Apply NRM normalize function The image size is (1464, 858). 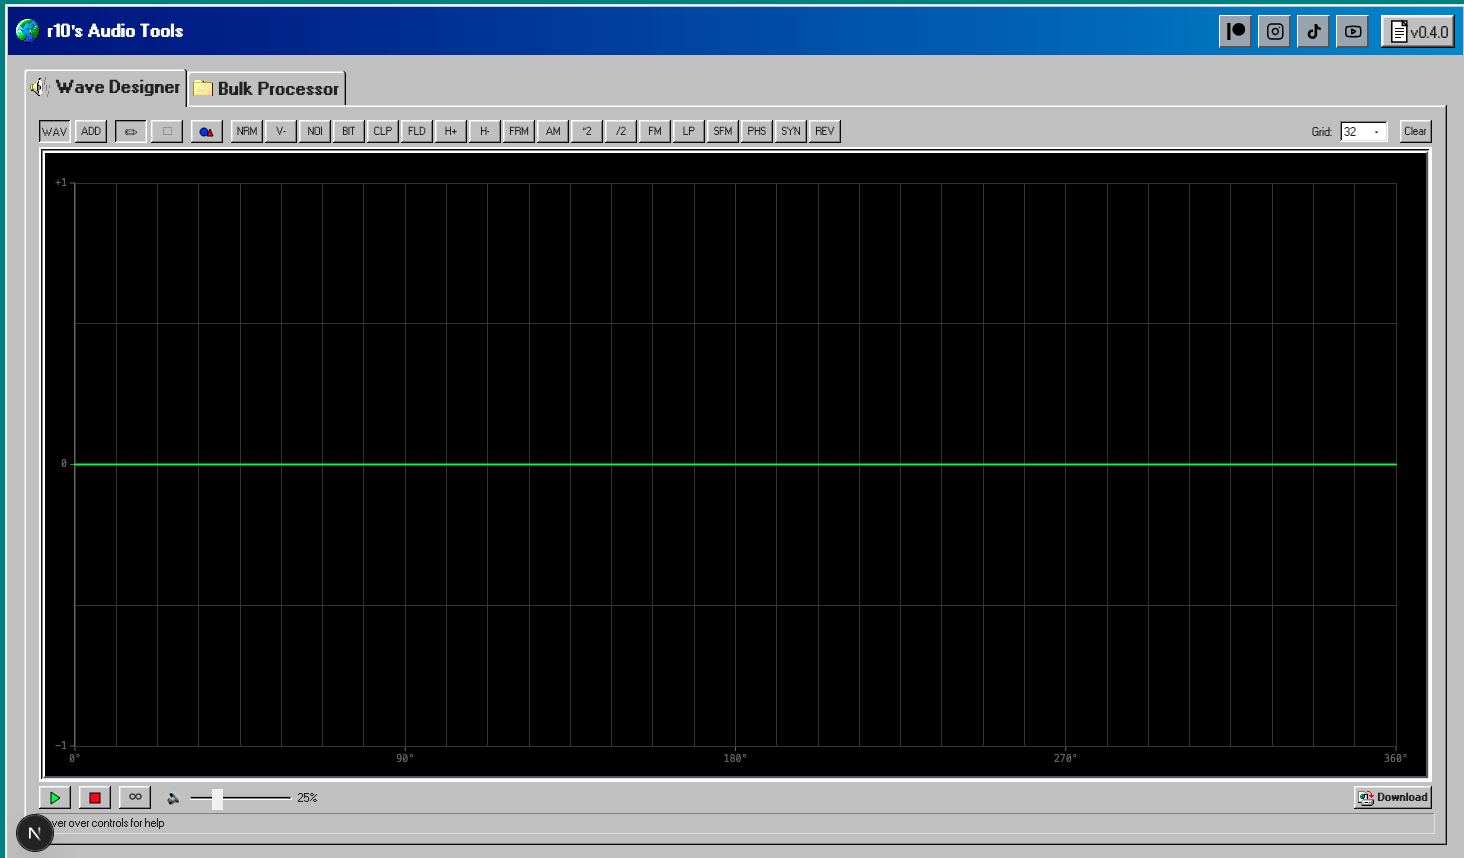click(x=247, y=131)
